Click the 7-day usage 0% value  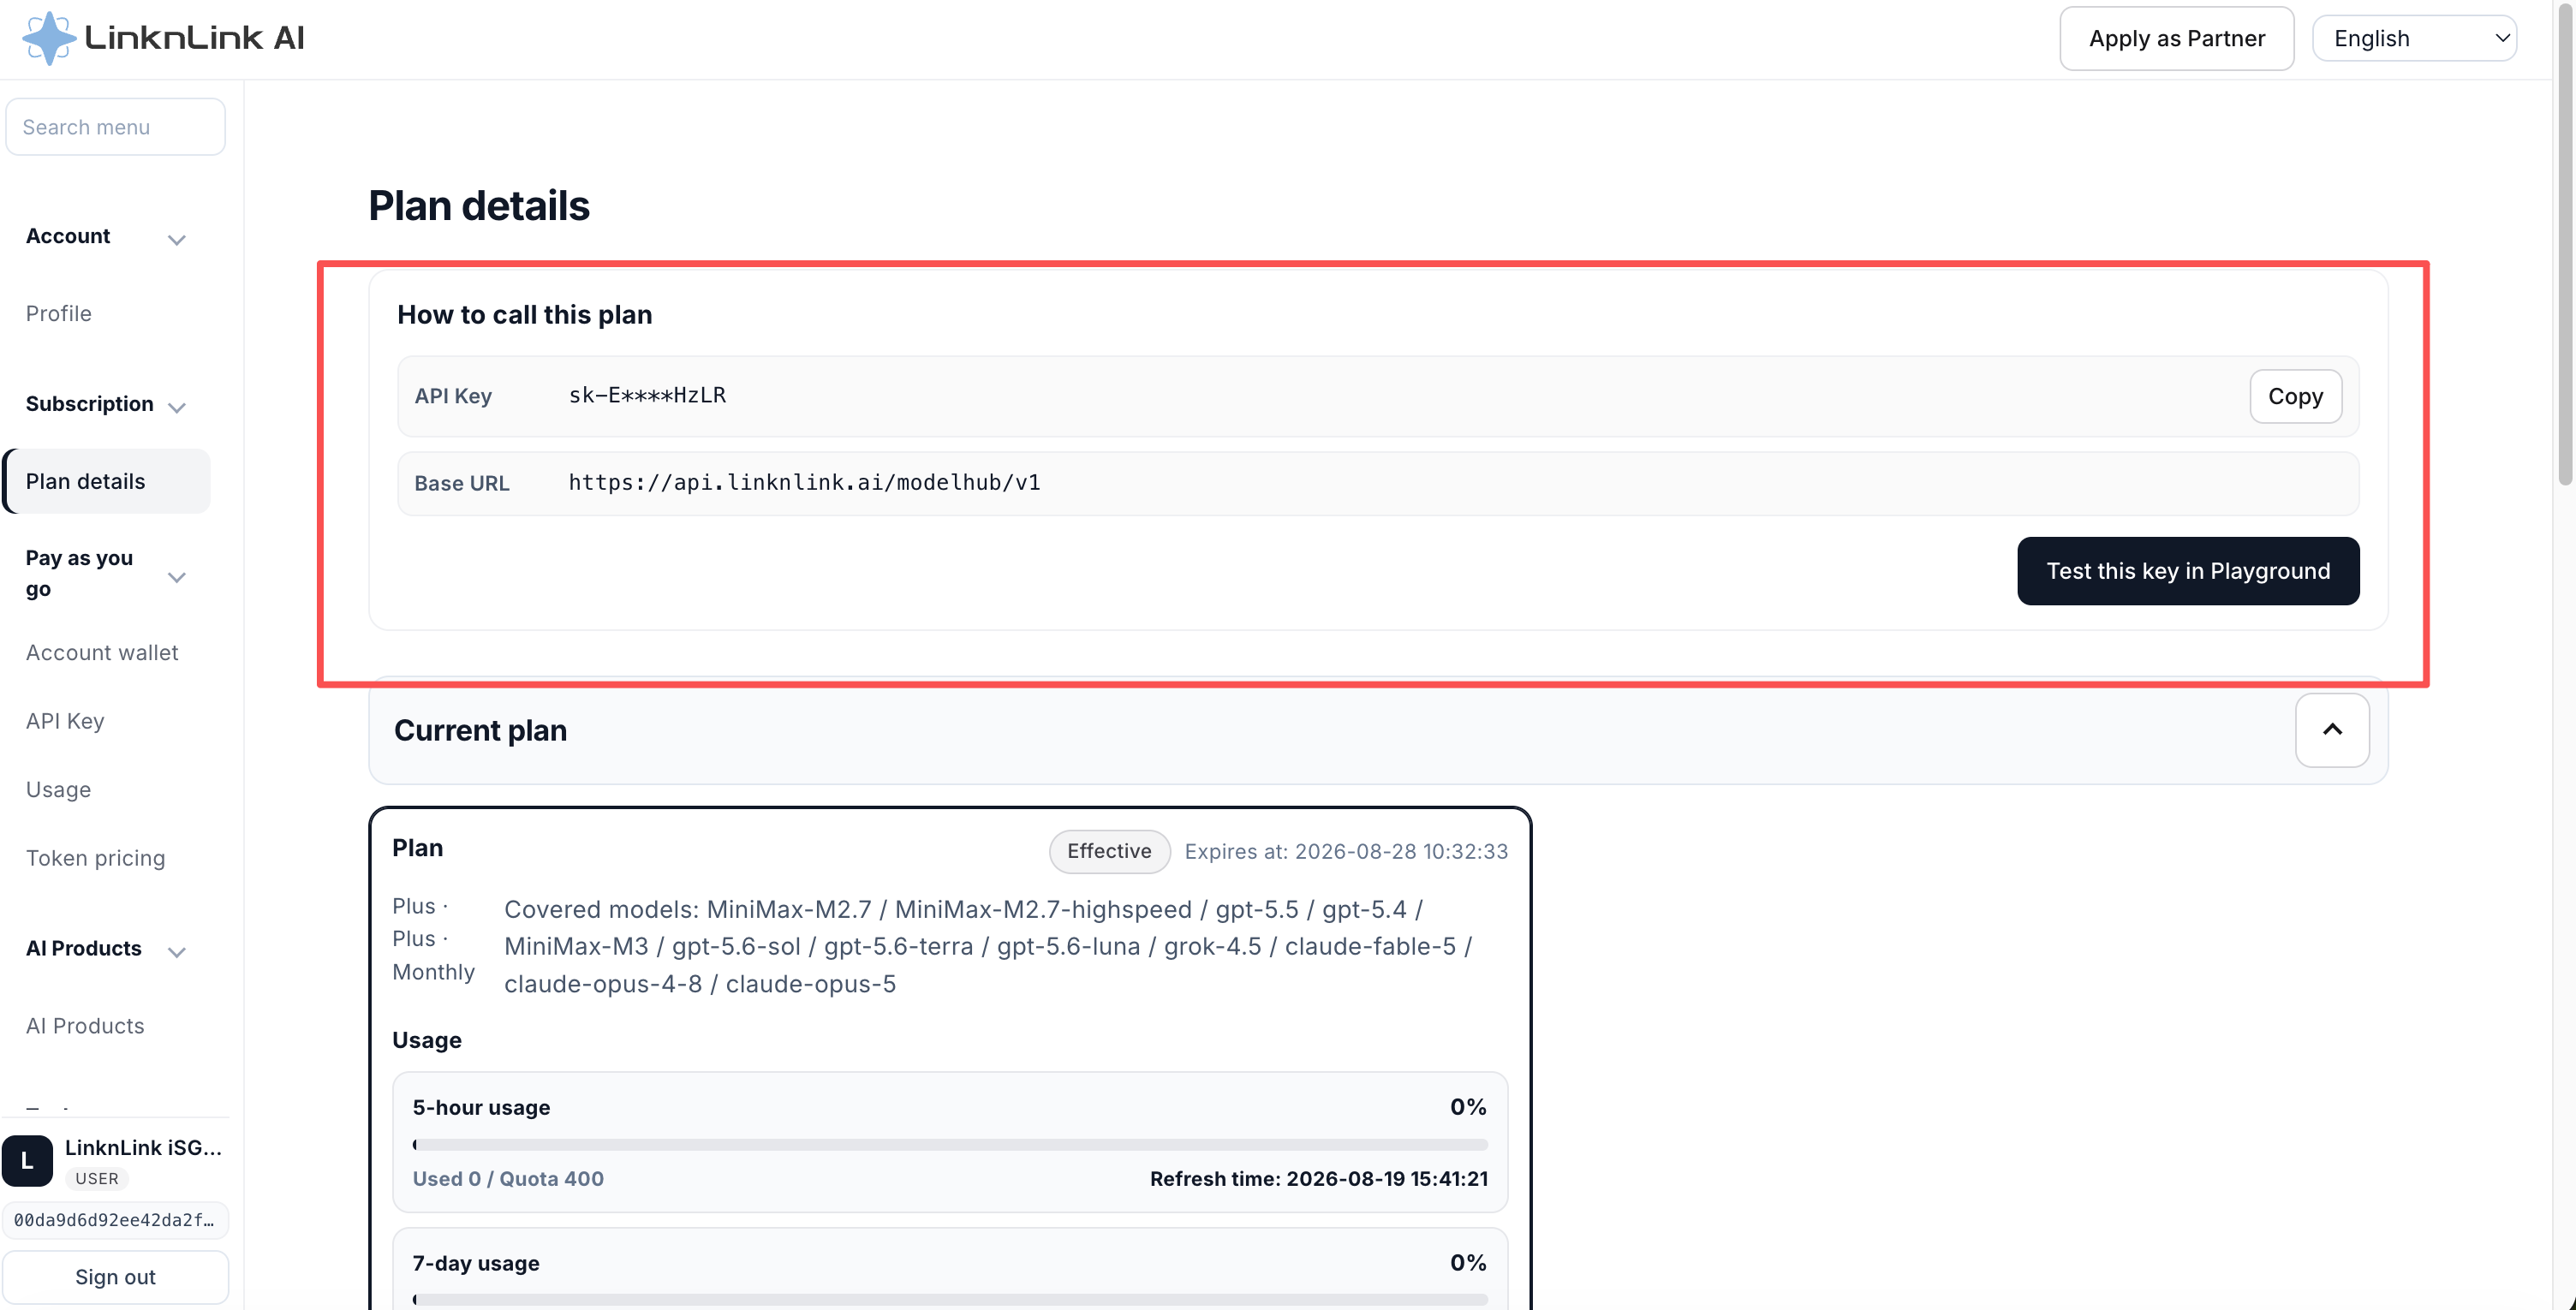tap(1468, 1262)
